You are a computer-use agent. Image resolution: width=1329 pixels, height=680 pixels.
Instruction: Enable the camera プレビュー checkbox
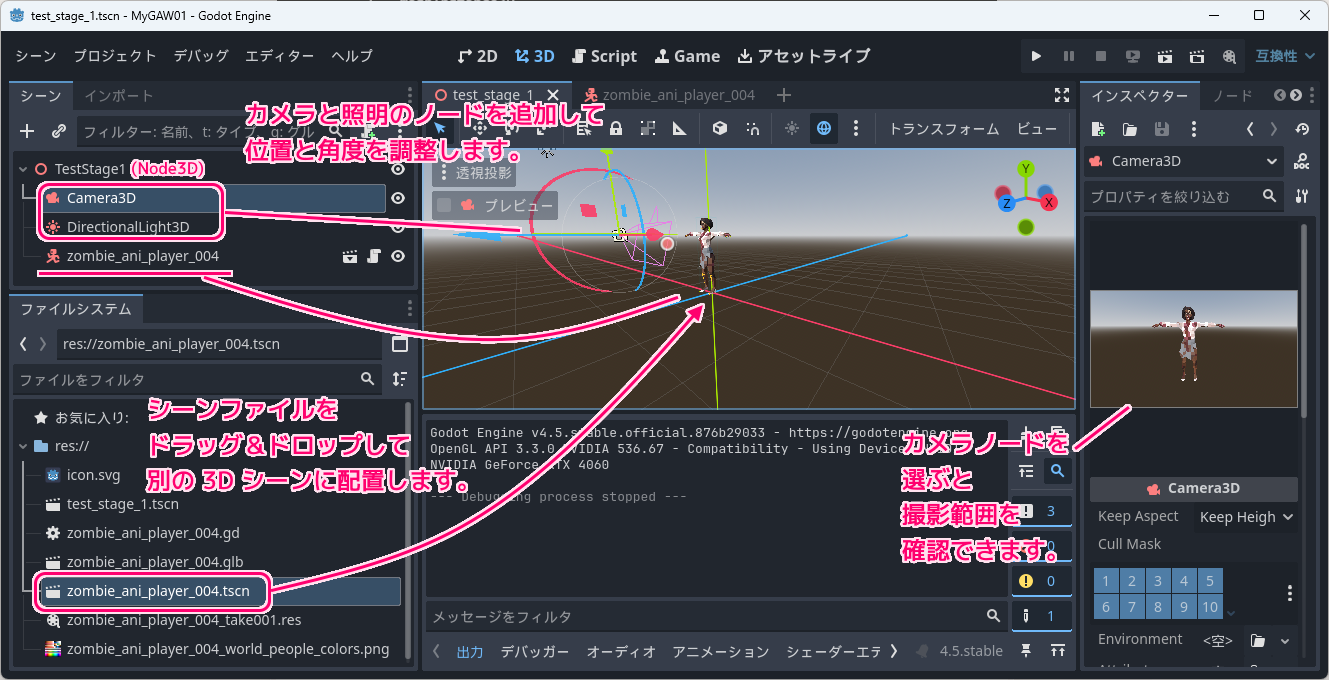[x=445, y=206]
